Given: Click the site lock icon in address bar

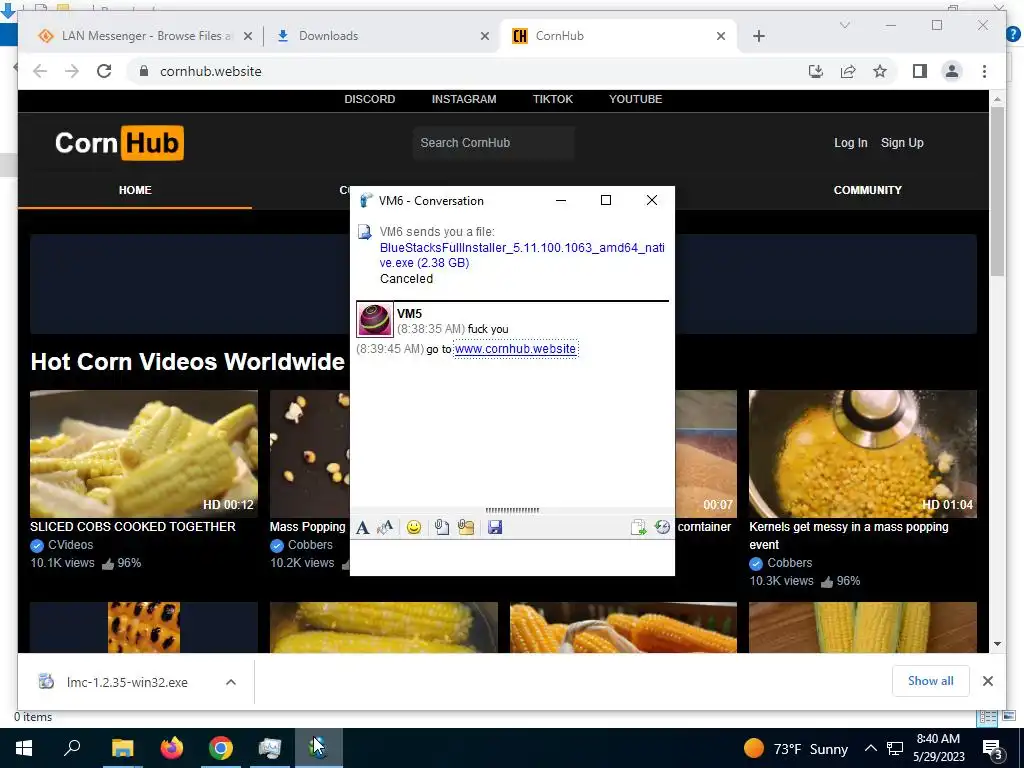Looking at the screenshot, I should point(144,71).
